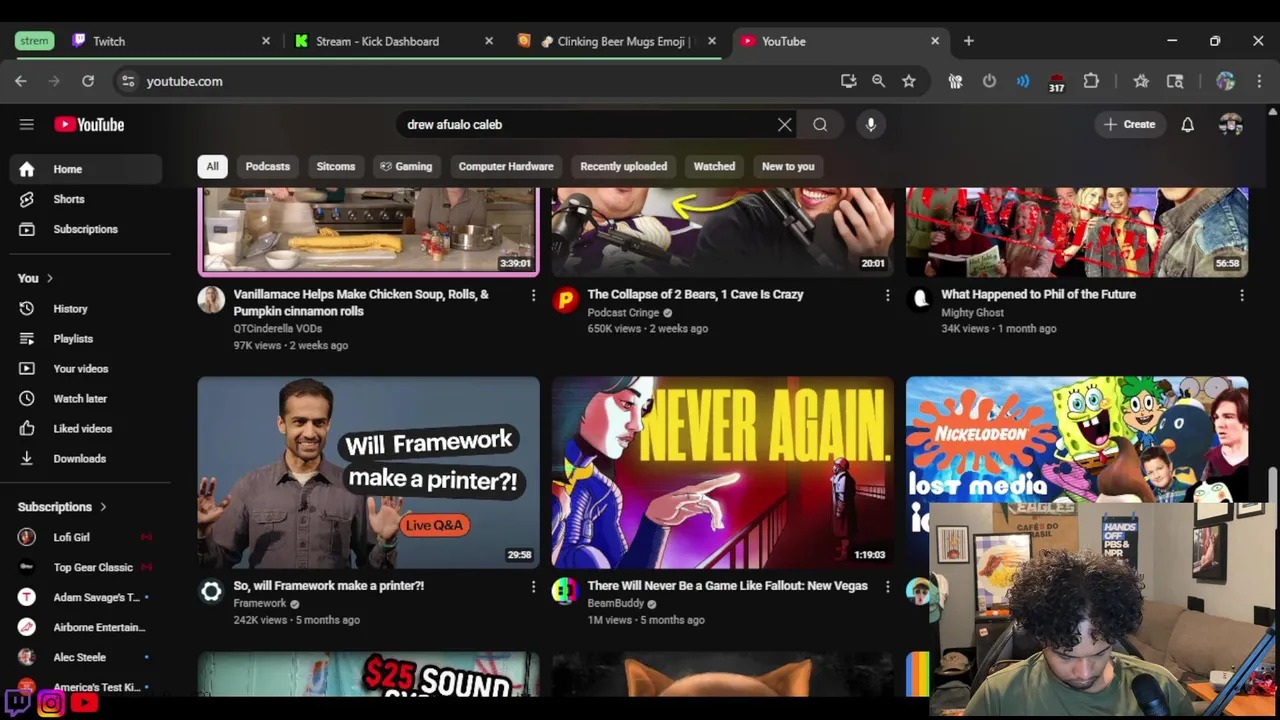Open the Mighty Ghost channel avatar
Screen dimensions: 1280x720
[x=919, y=299]
